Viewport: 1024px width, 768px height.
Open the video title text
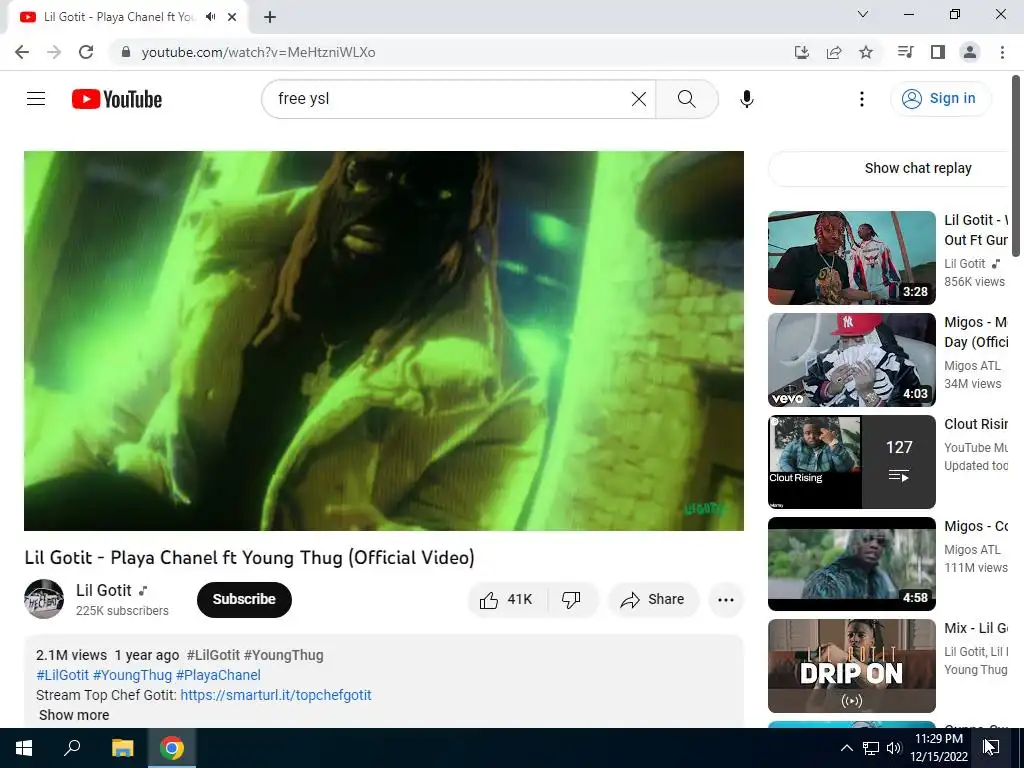point(249,558)
